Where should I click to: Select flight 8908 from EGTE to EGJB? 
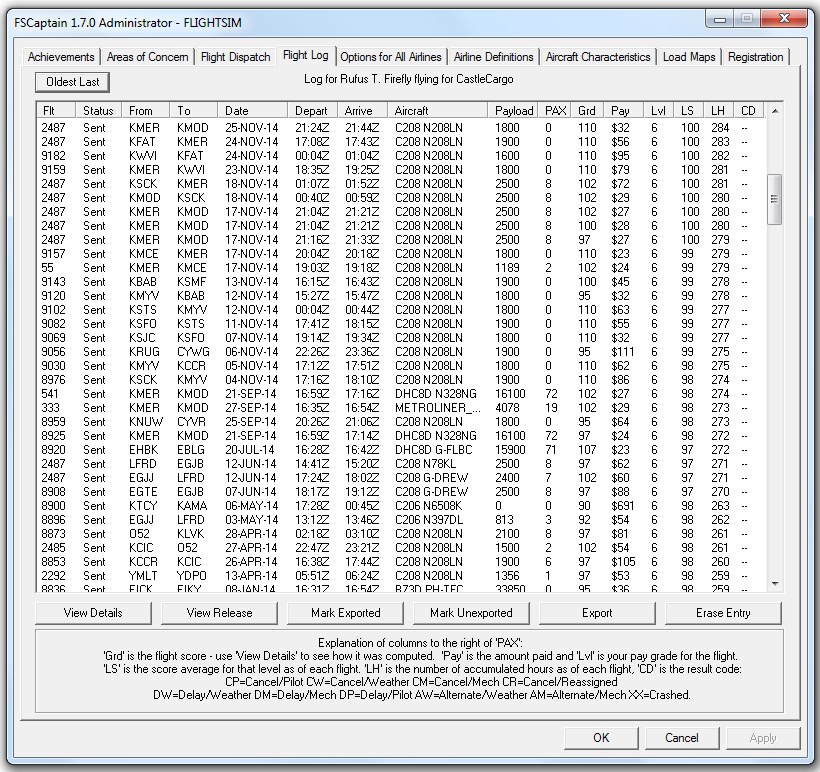(401, 492)
